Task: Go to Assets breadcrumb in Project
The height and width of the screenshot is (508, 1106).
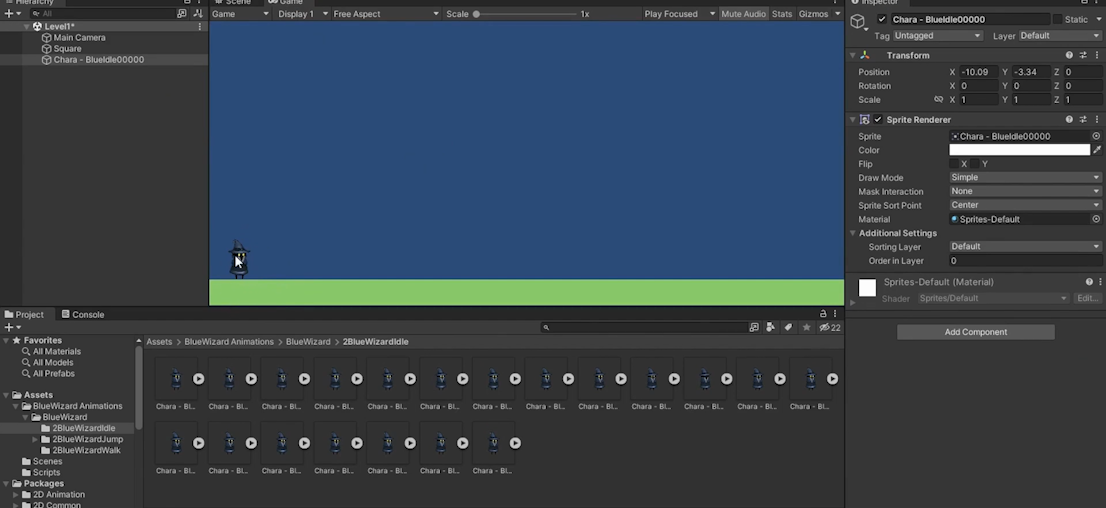Action: (159, 341)
